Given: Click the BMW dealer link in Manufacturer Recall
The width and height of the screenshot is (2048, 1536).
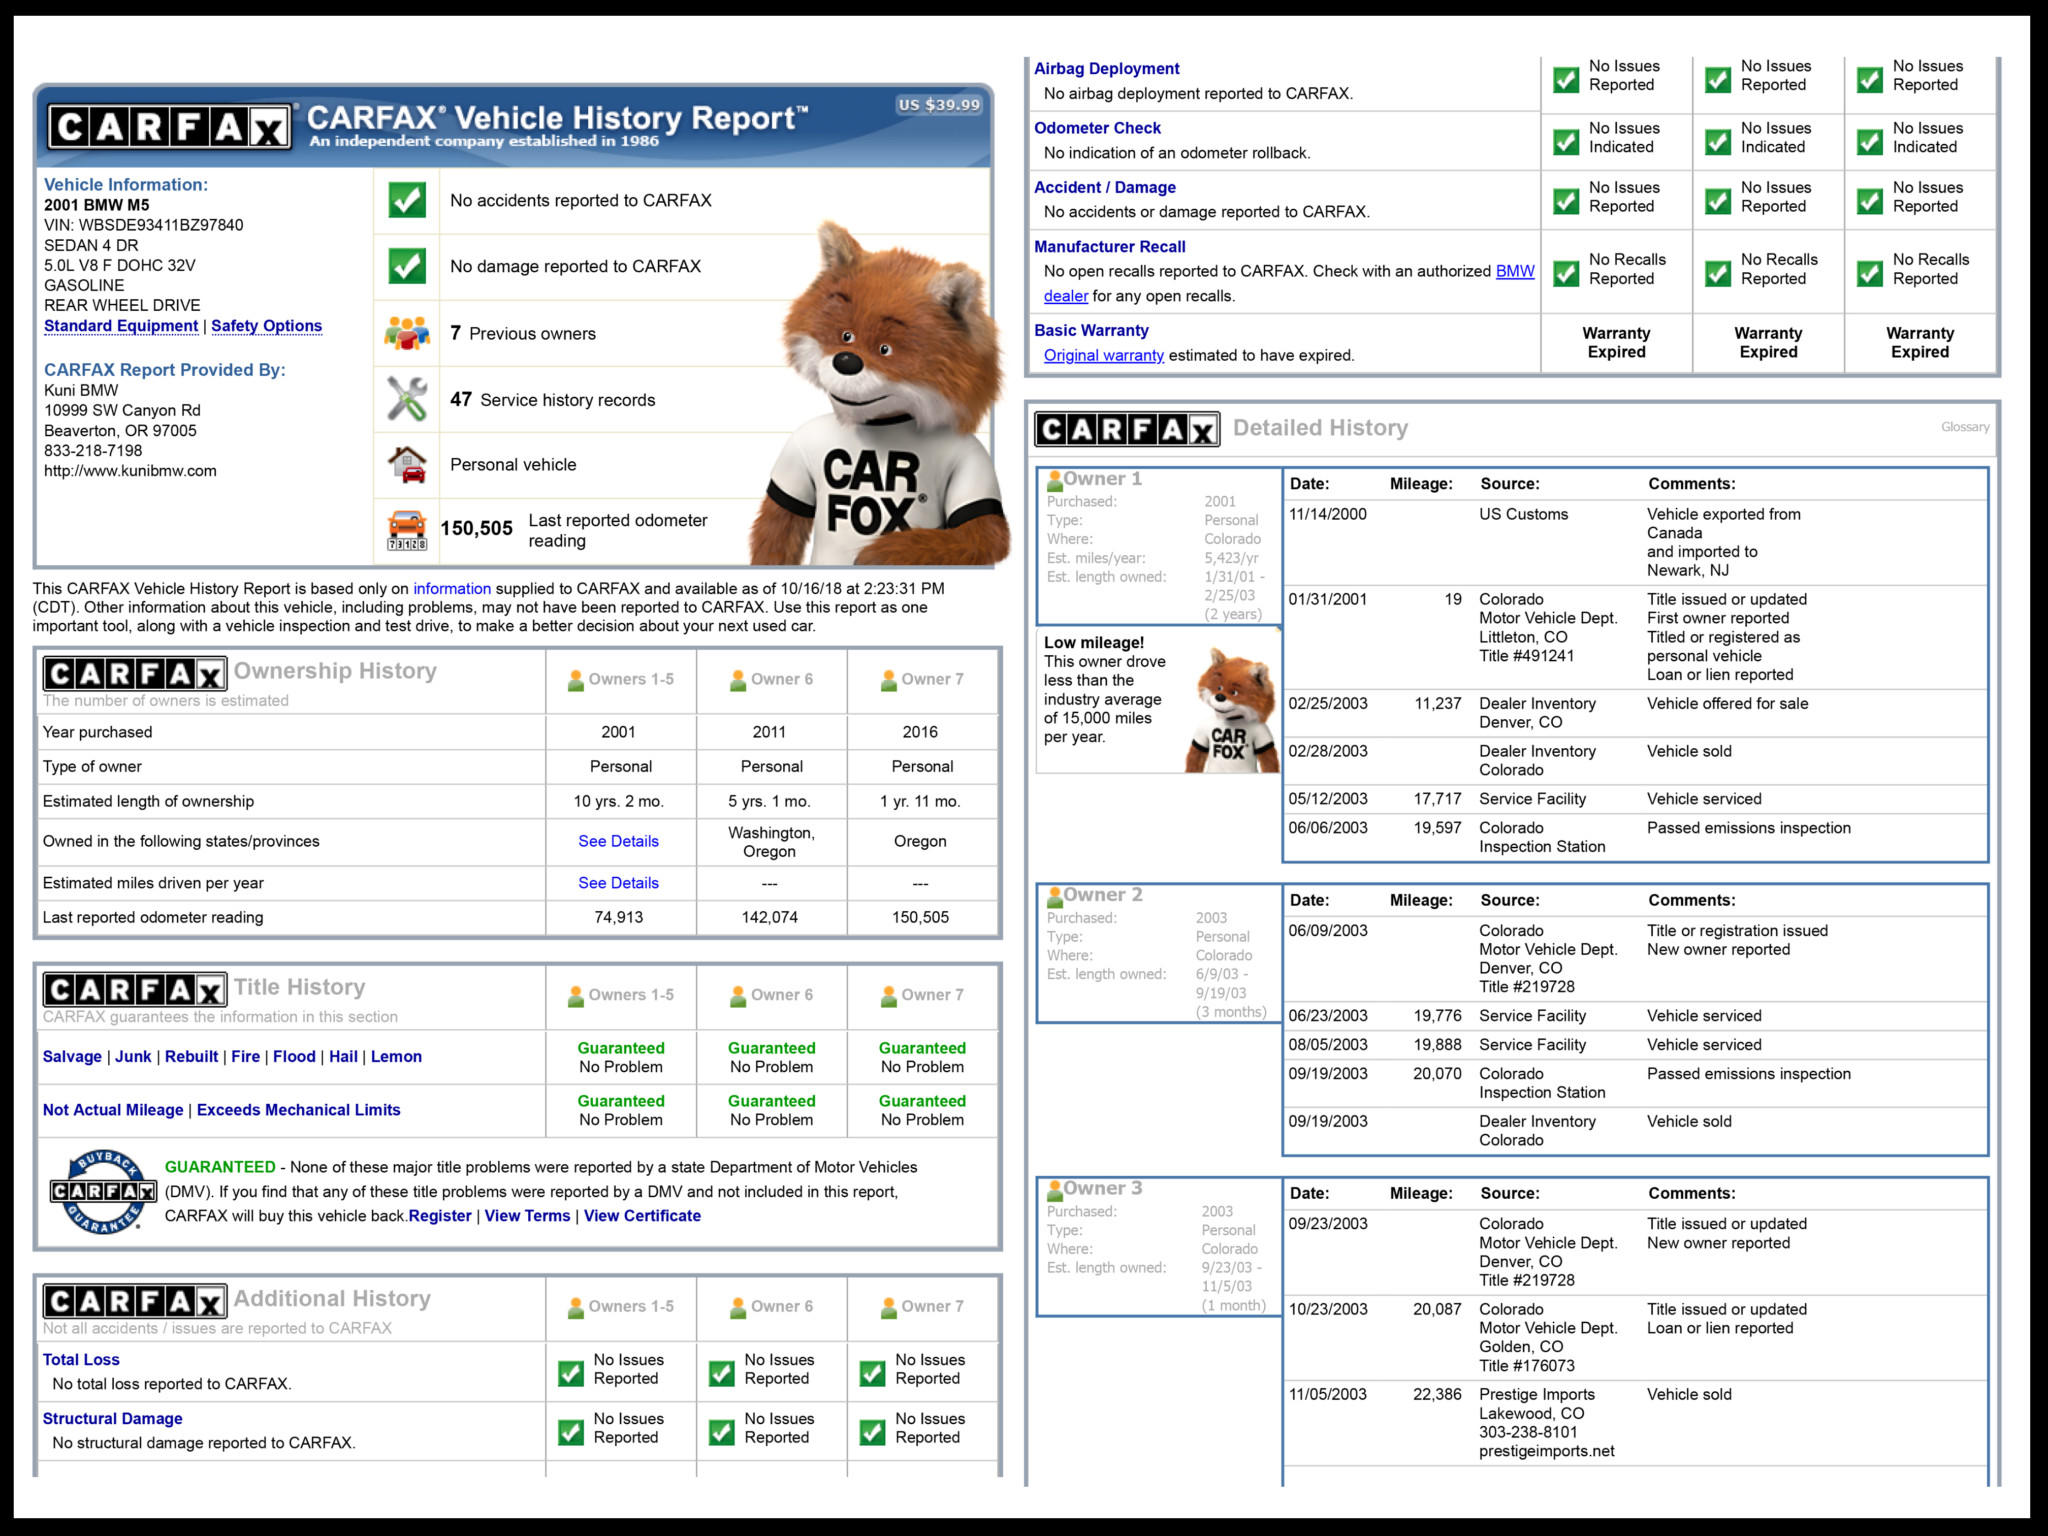Looking at the screenshot, I should pos(1515,271).
